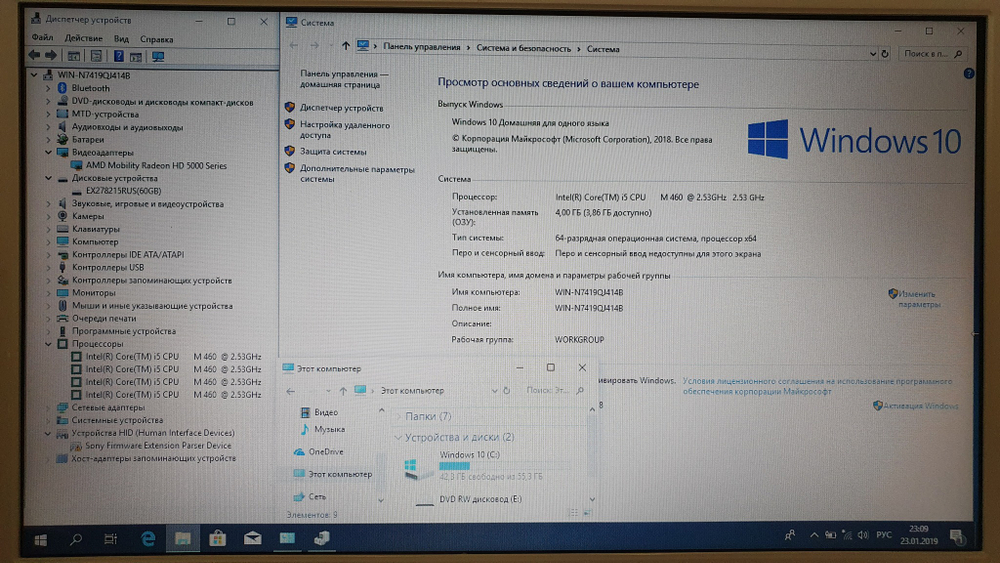Expand the Папки (7) group
1000x563 pixels.
[x=399, y=416]
